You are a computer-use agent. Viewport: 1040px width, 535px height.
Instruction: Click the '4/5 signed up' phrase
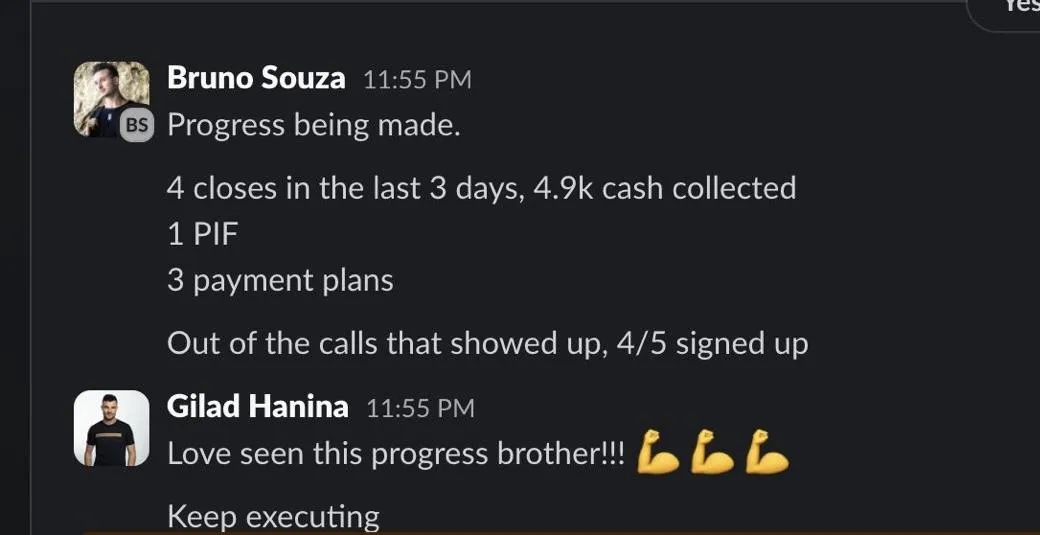741,344
